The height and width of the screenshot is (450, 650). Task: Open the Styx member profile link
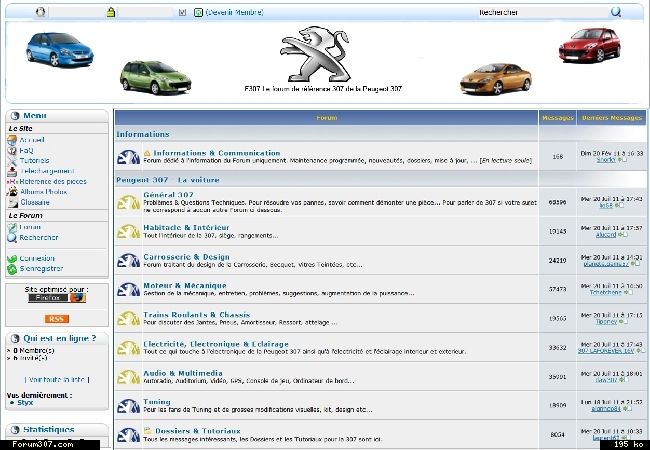click(25, 403)
